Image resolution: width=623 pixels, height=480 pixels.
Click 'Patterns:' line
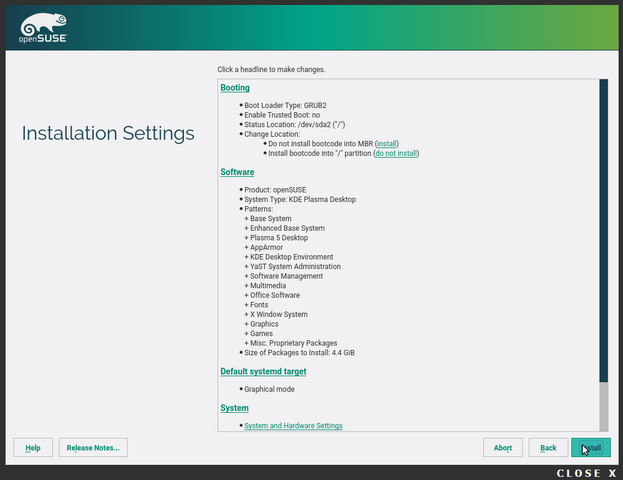[x=258, y=209]
